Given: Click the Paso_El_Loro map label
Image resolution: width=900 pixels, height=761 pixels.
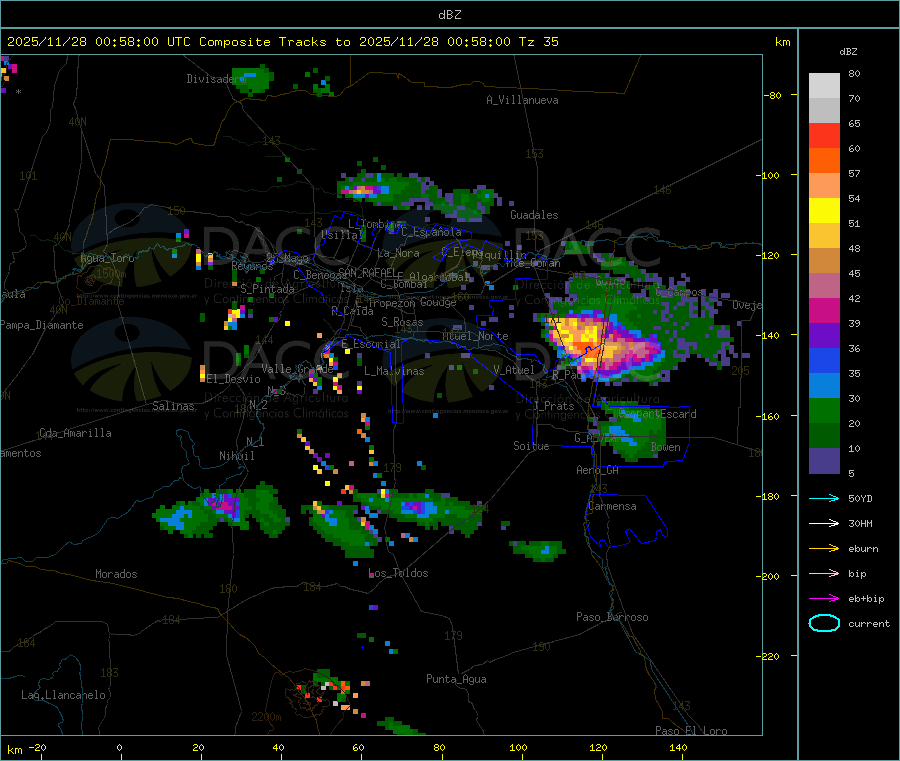Looking at the screenshot, I should [x=692, y=731].
